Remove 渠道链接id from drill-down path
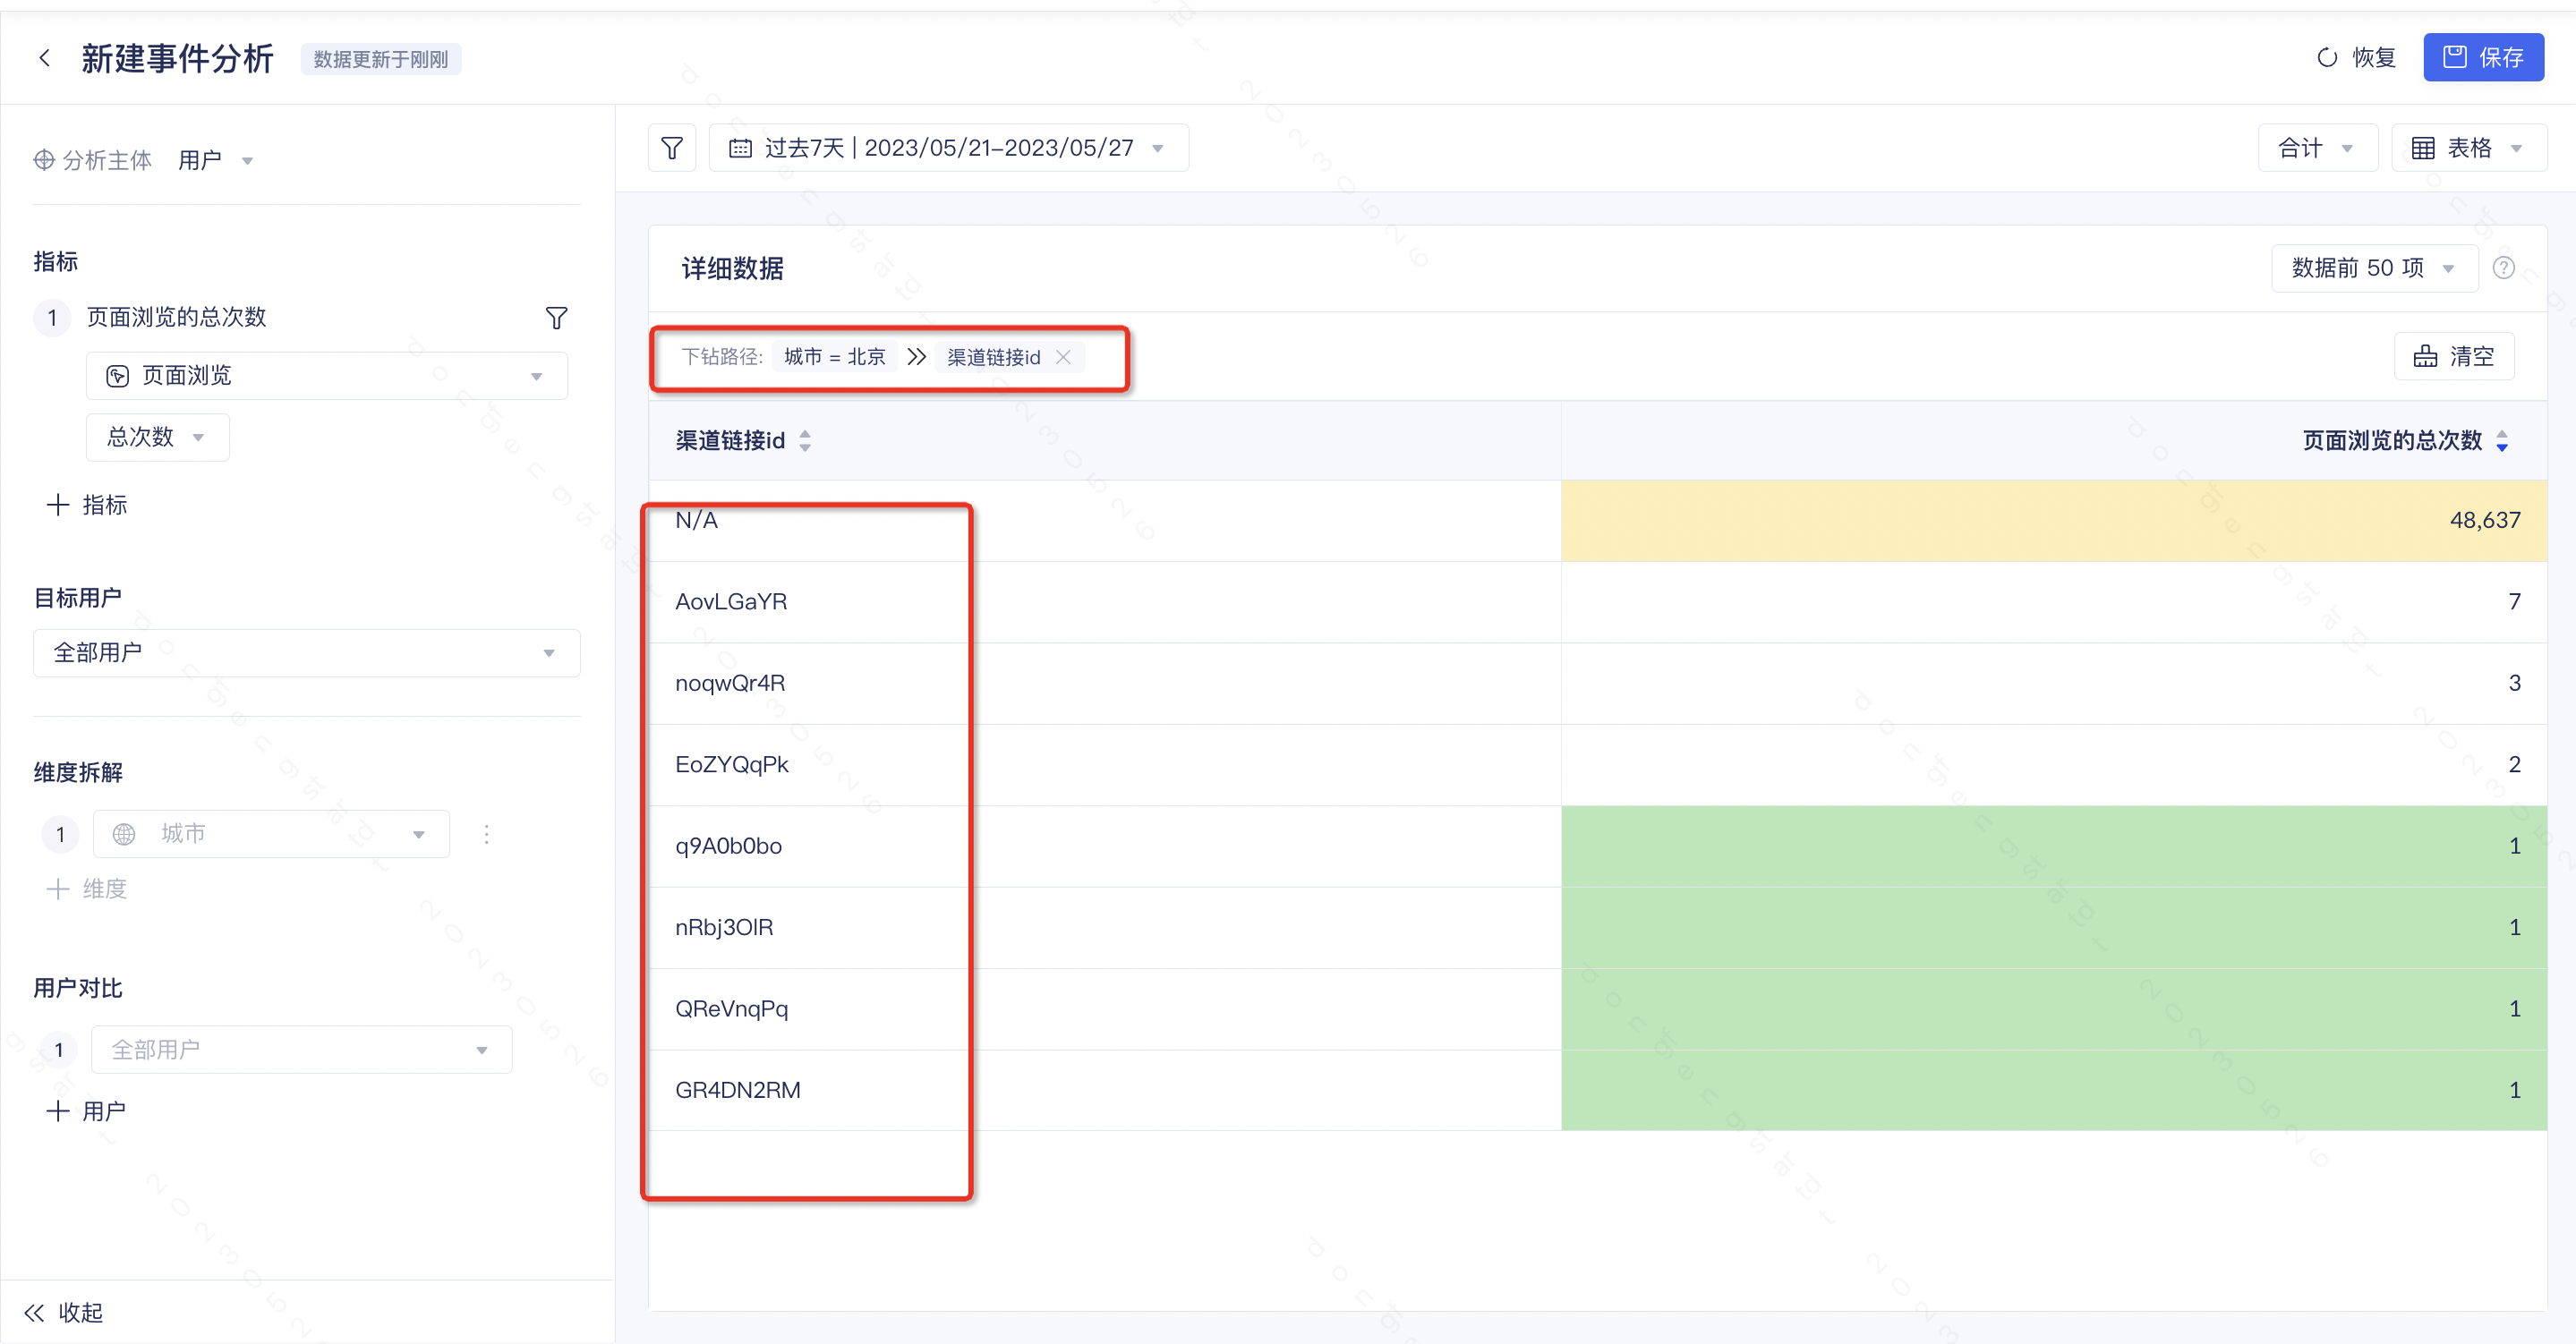 tap(1063, 357)
